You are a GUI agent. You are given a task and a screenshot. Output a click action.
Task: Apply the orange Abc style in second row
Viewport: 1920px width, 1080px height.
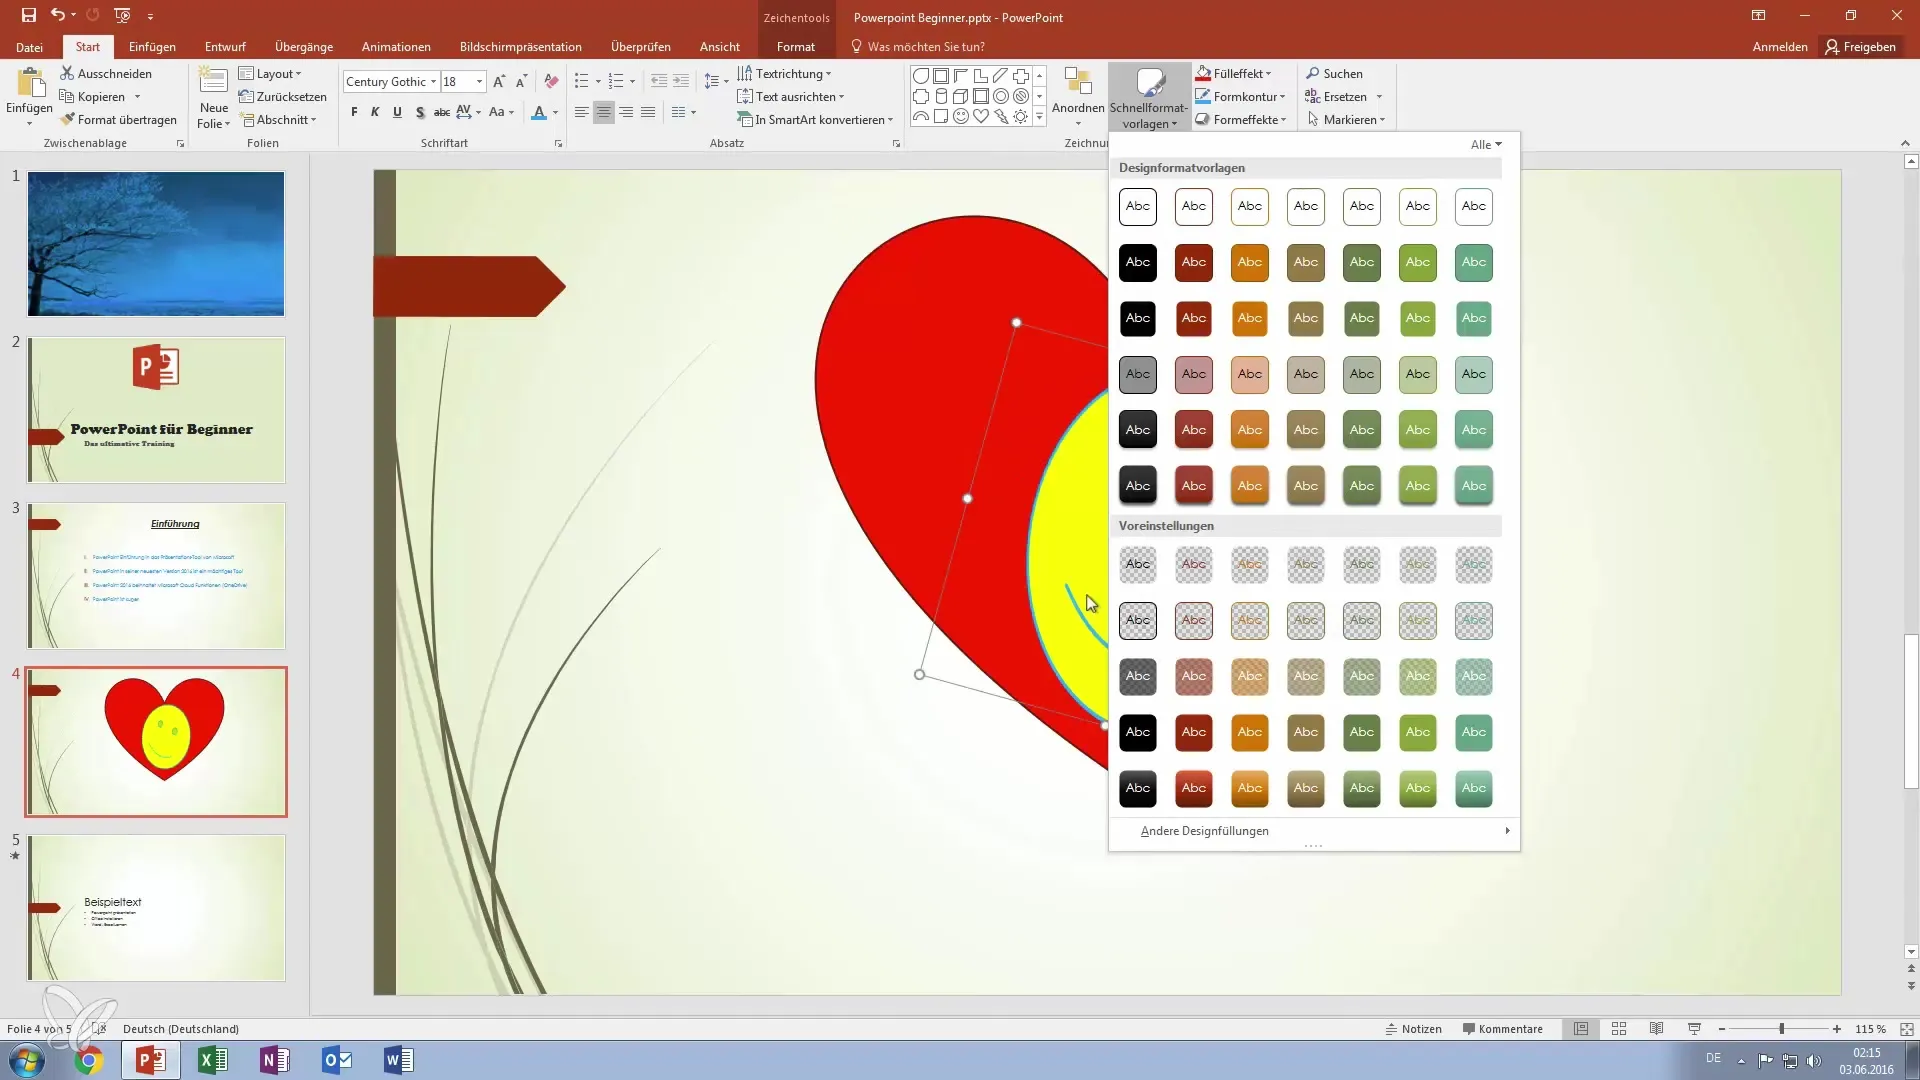pos(1250,262)
